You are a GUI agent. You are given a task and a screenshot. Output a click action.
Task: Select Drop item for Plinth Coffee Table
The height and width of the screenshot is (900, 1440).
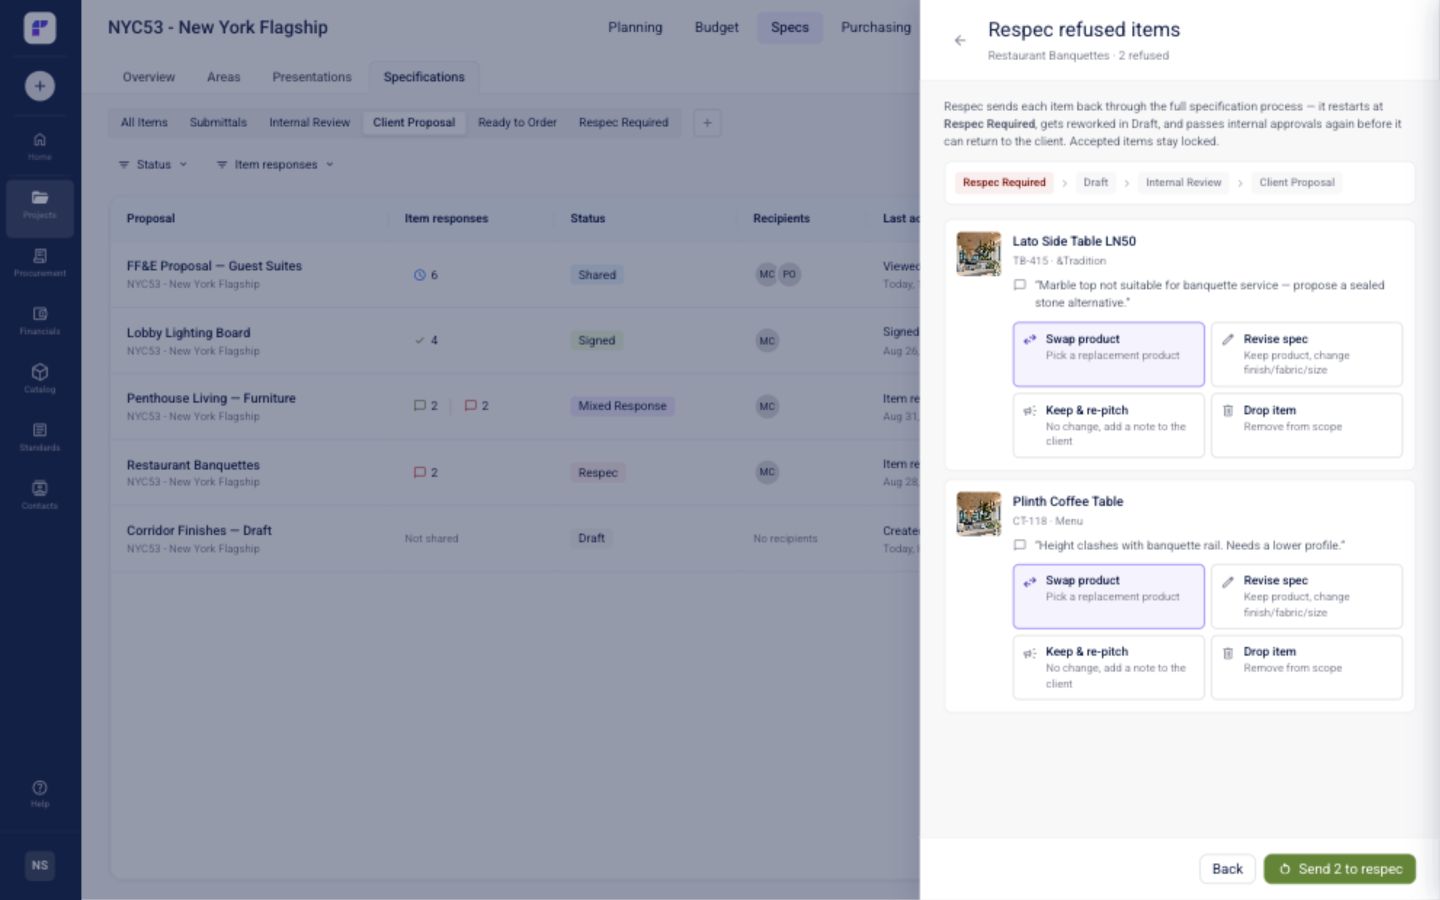tap(1307, 667)
